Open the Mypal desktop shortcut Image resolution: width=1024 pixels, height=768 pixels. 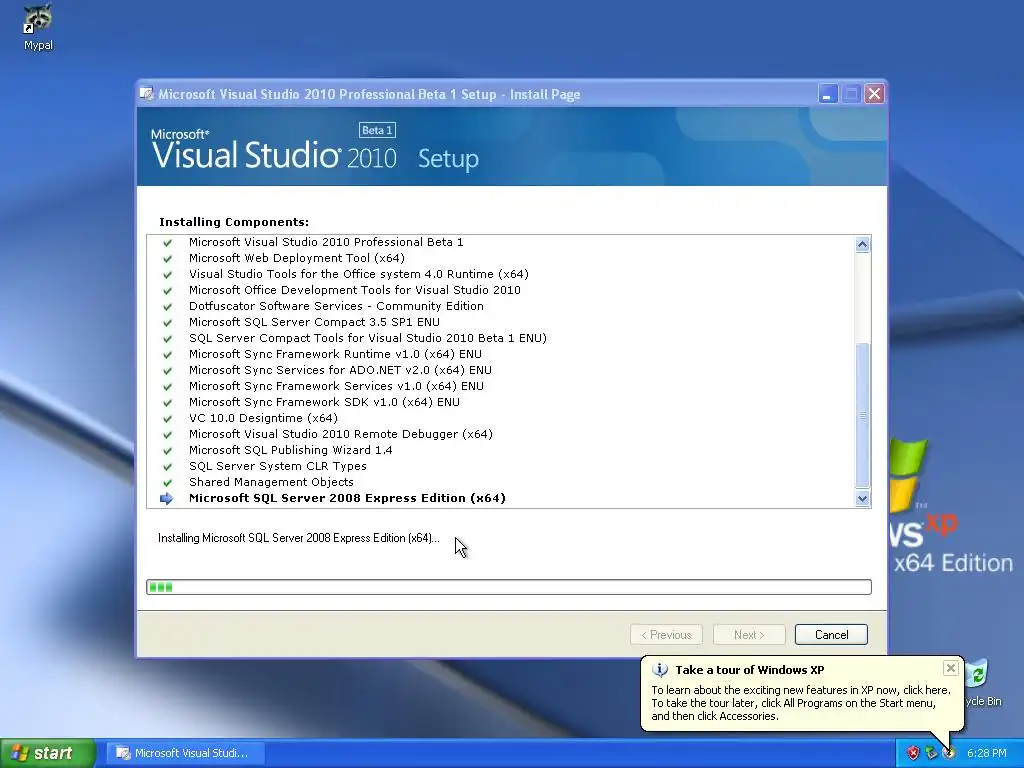(38, 27)
